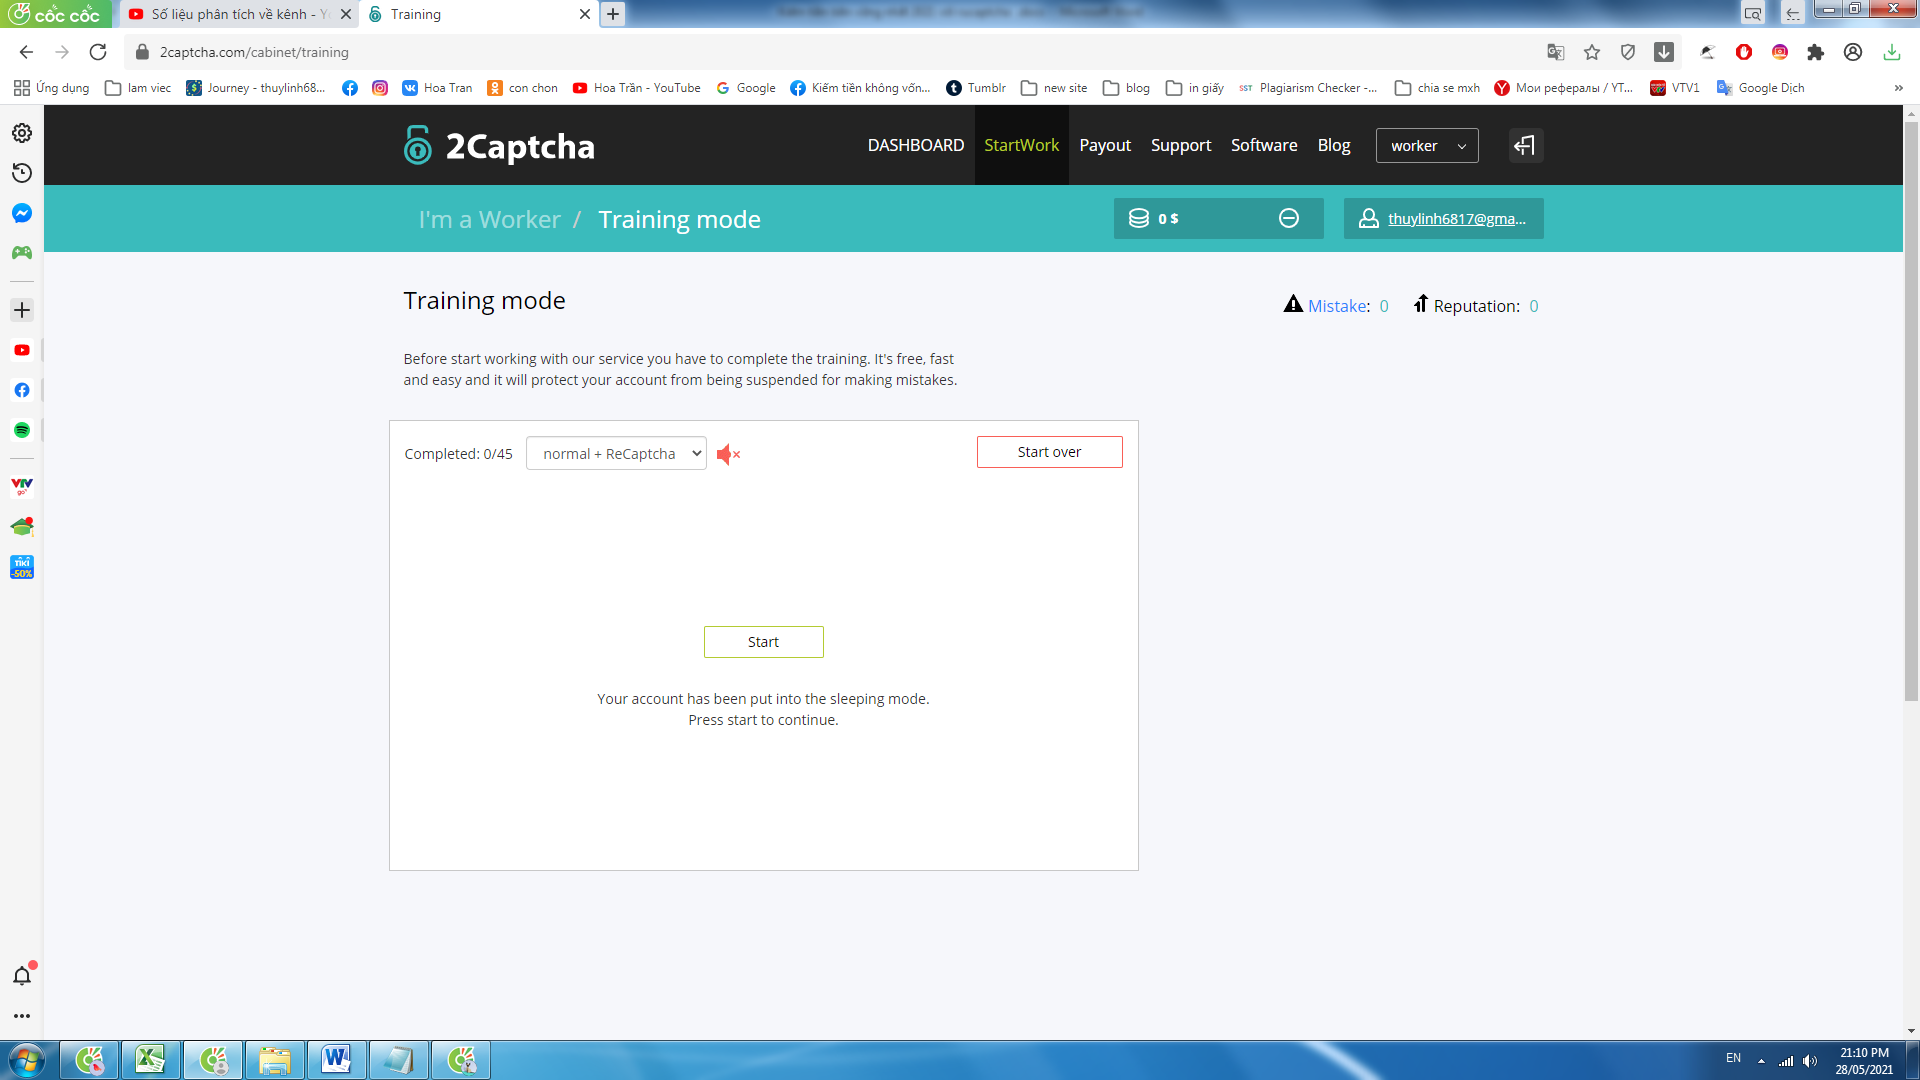Open the Mistake link

[x=1338, y=306]
